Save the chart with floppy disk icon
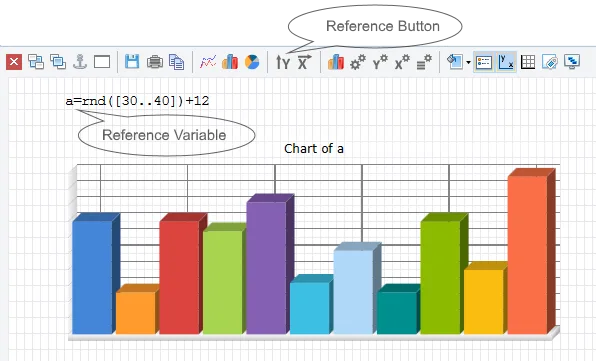The height and width of the screenshot is (361, 596). click(132, 62)
